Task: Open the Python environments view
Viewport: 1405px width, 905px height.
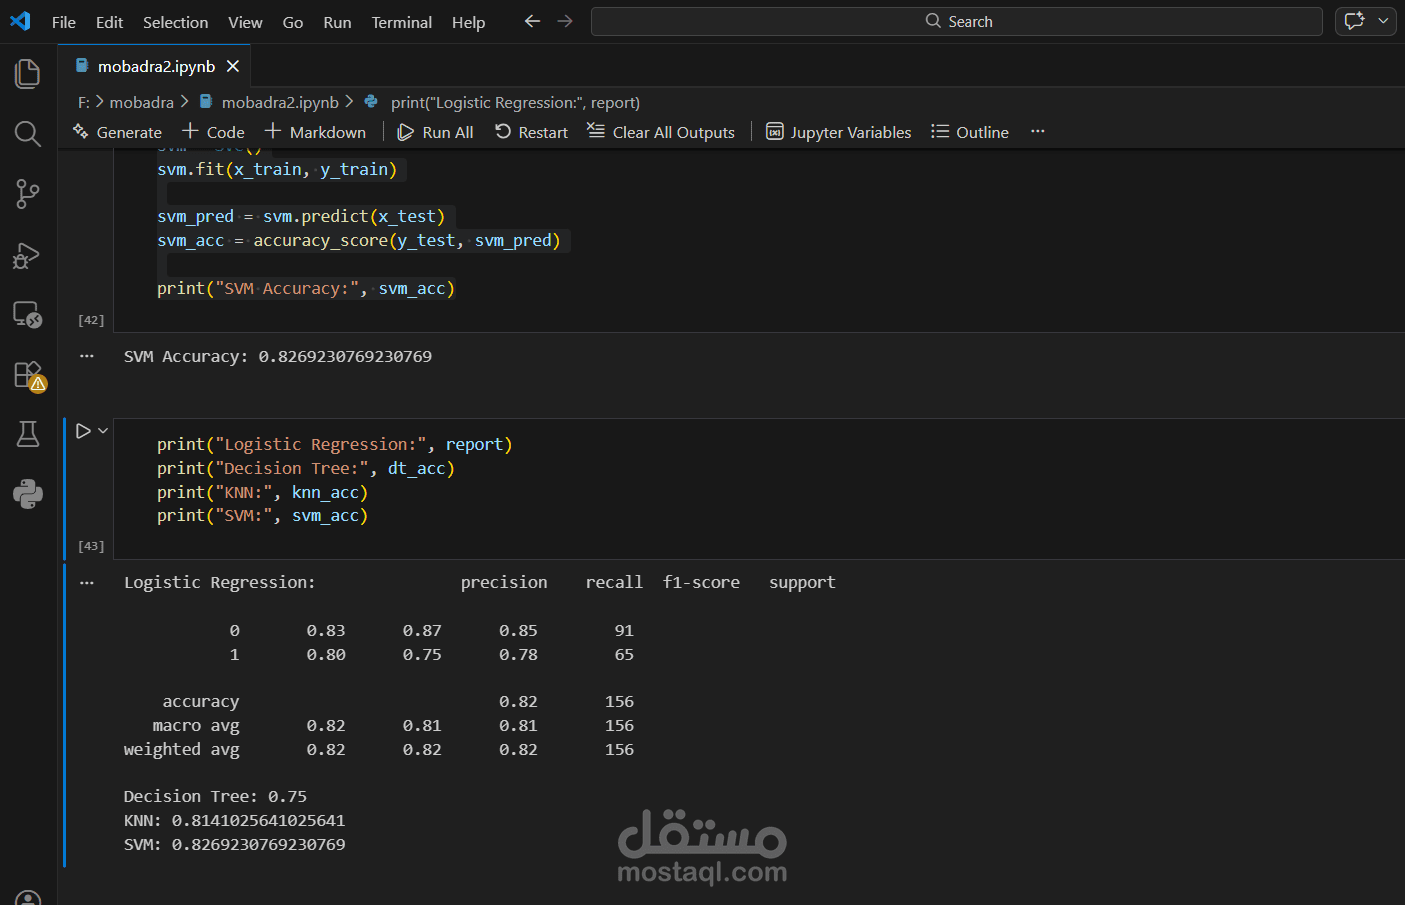Action: click(28, 494)
